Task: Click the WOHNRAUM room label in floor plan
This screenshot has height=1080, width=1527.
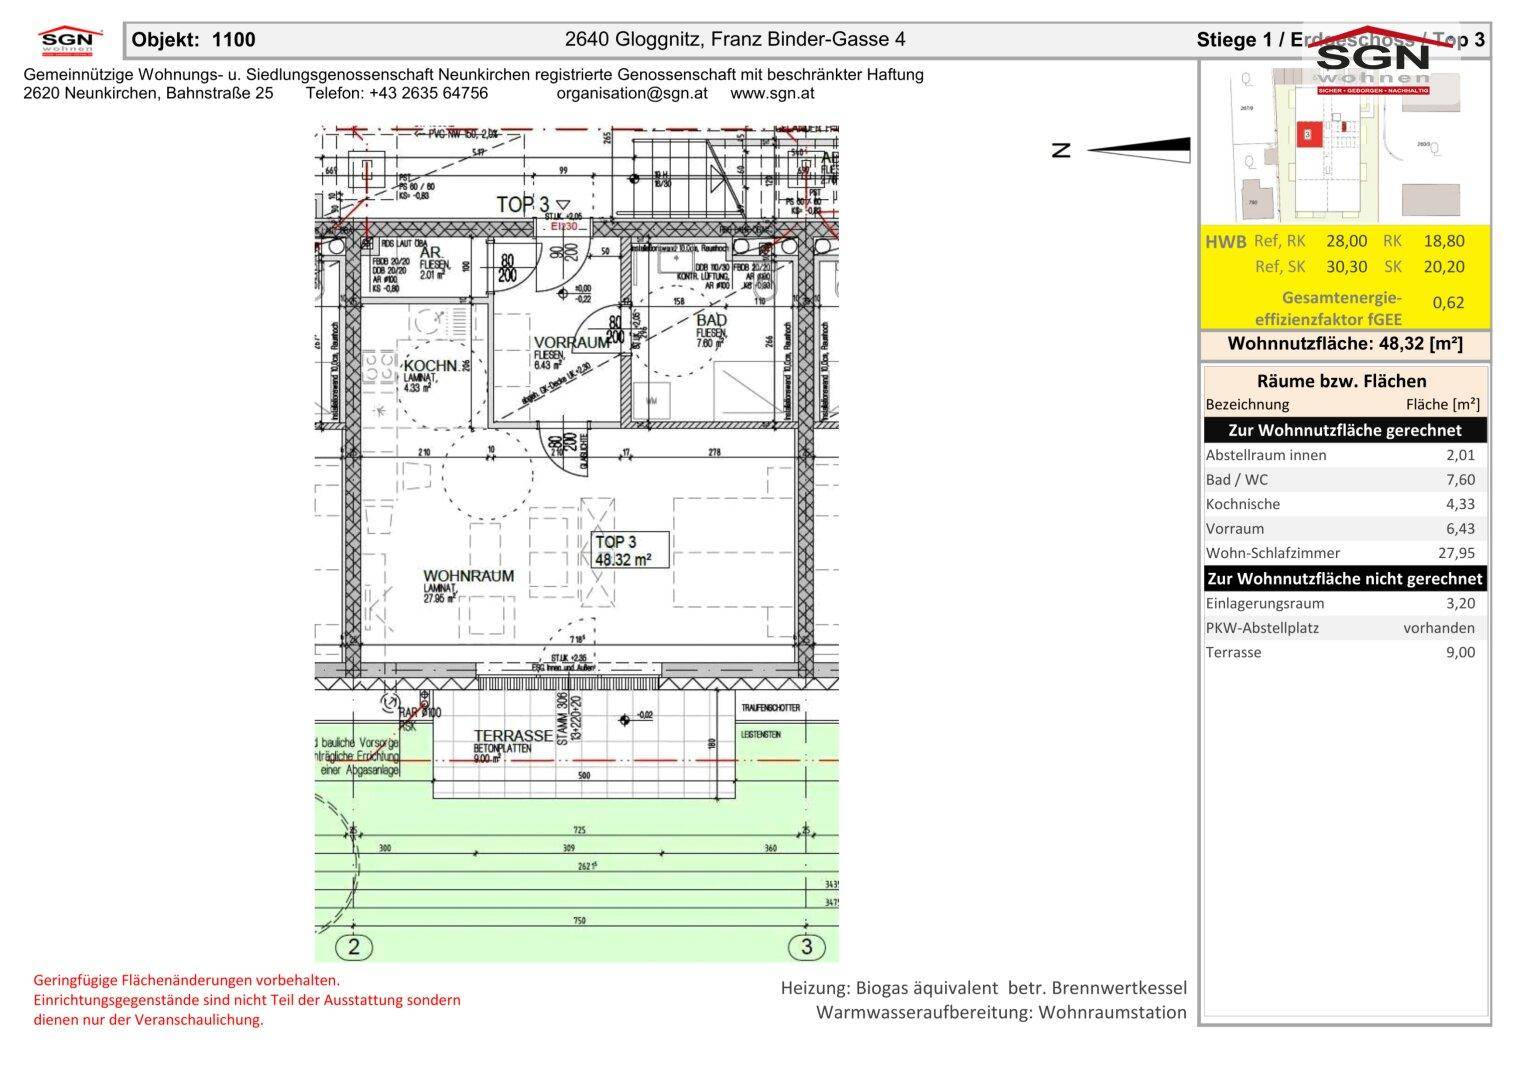Action: click(468, 577)
